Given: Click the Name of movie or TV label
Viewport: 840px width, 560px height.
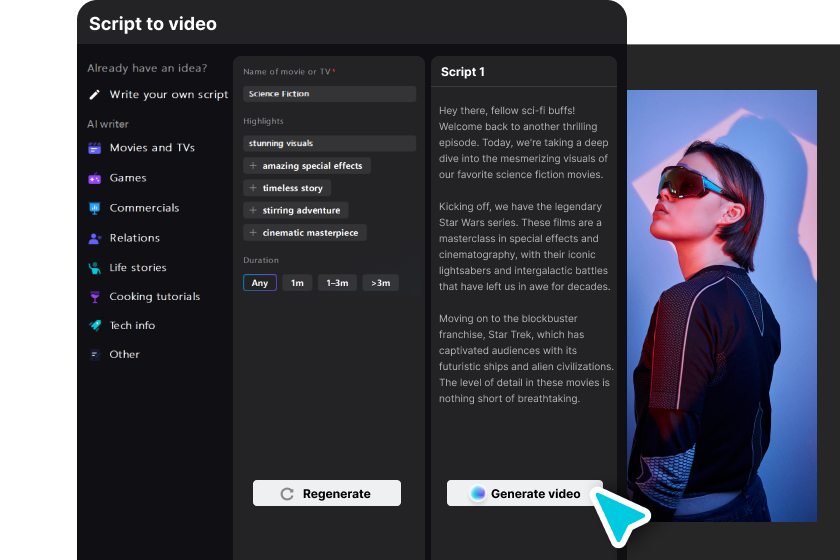Looking at the screenshot, I should 289,72.
